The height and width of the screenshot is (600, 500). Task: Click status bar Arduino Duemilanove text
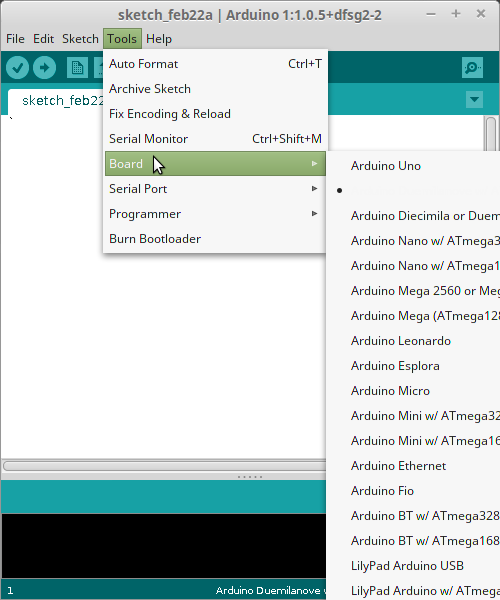270,590
